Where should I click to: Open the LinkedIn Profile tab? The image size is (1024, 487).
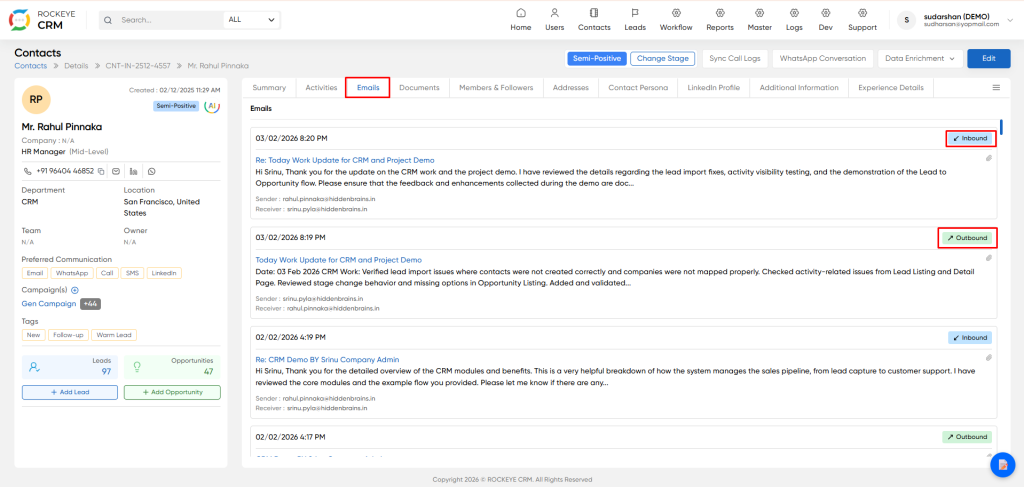[714, 87]
